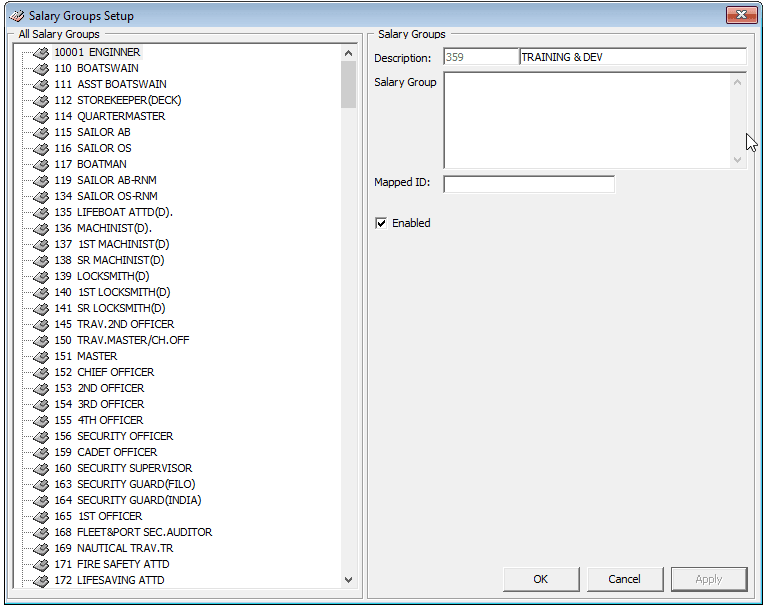Screen dimensions: 763x606
Task: Click the icon beside 153 2ND OFFICER
Action: (x=41, y=389)
